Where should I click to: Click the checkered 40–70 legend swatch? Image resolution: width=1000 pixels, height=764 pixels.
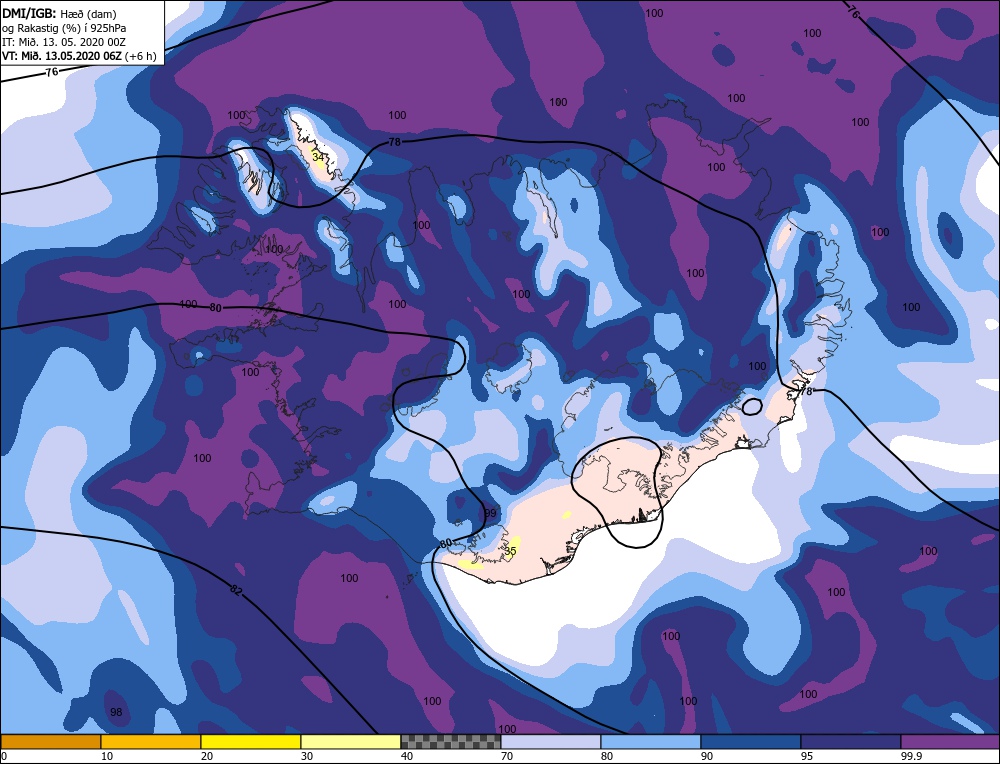click(x=451, y=741)
